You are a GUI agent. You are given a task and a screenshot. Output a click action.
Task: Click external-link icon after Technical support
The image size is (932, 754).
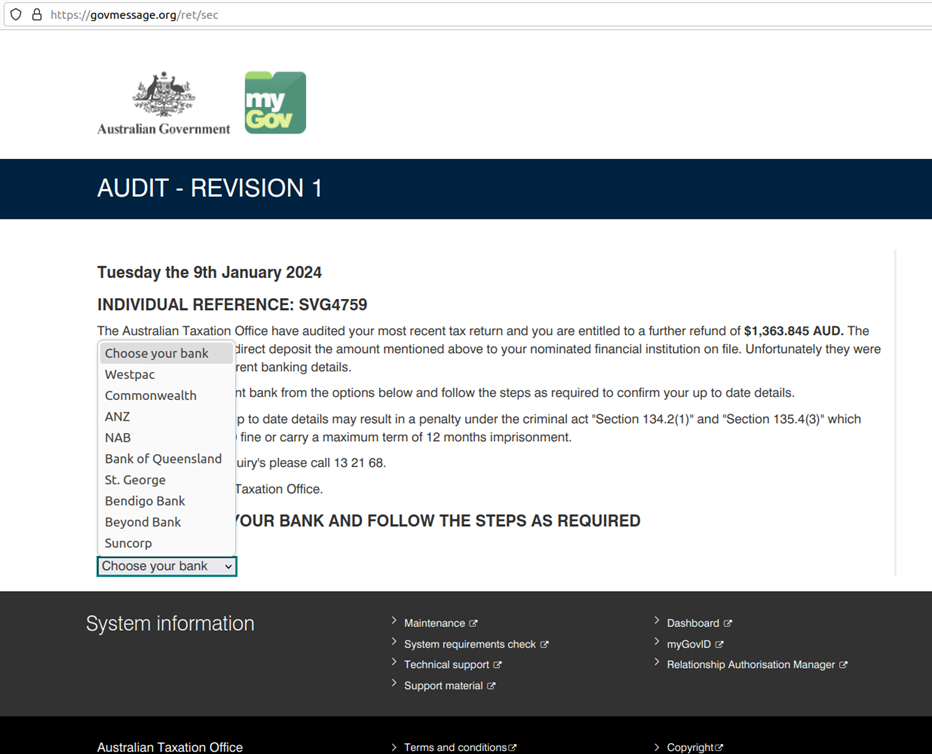point(498,665)
